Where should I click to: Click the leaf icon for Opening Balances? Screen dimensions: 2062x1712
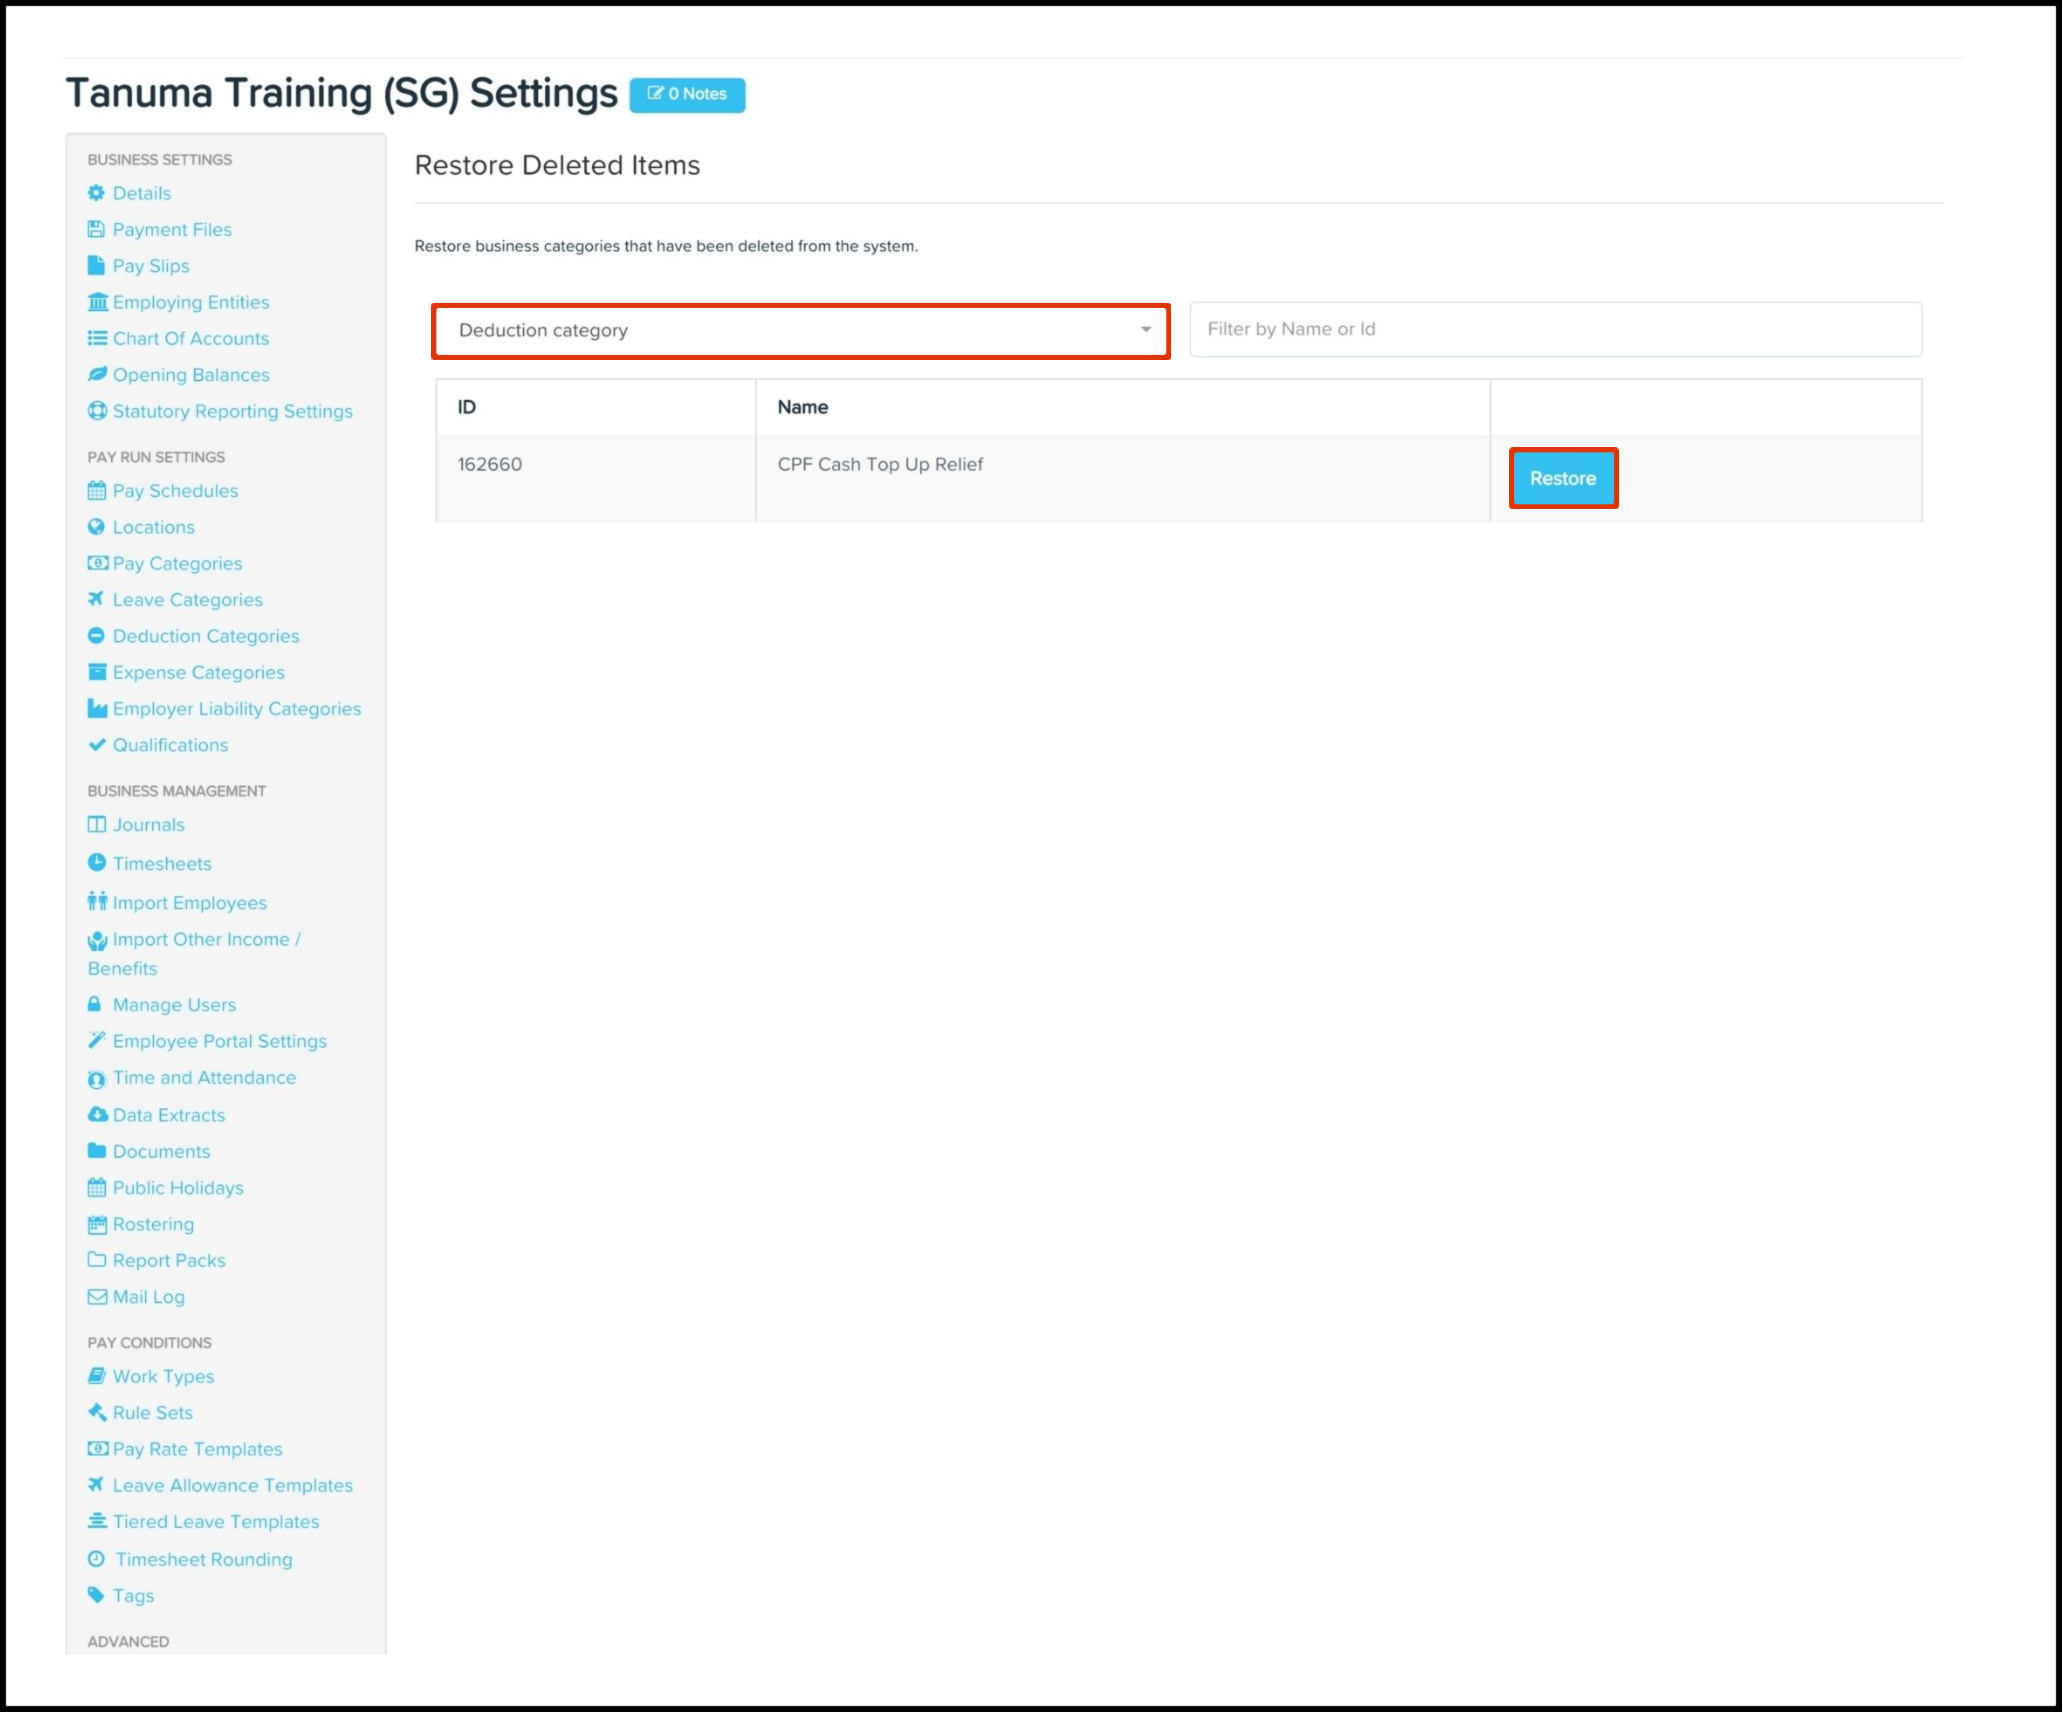97,375
